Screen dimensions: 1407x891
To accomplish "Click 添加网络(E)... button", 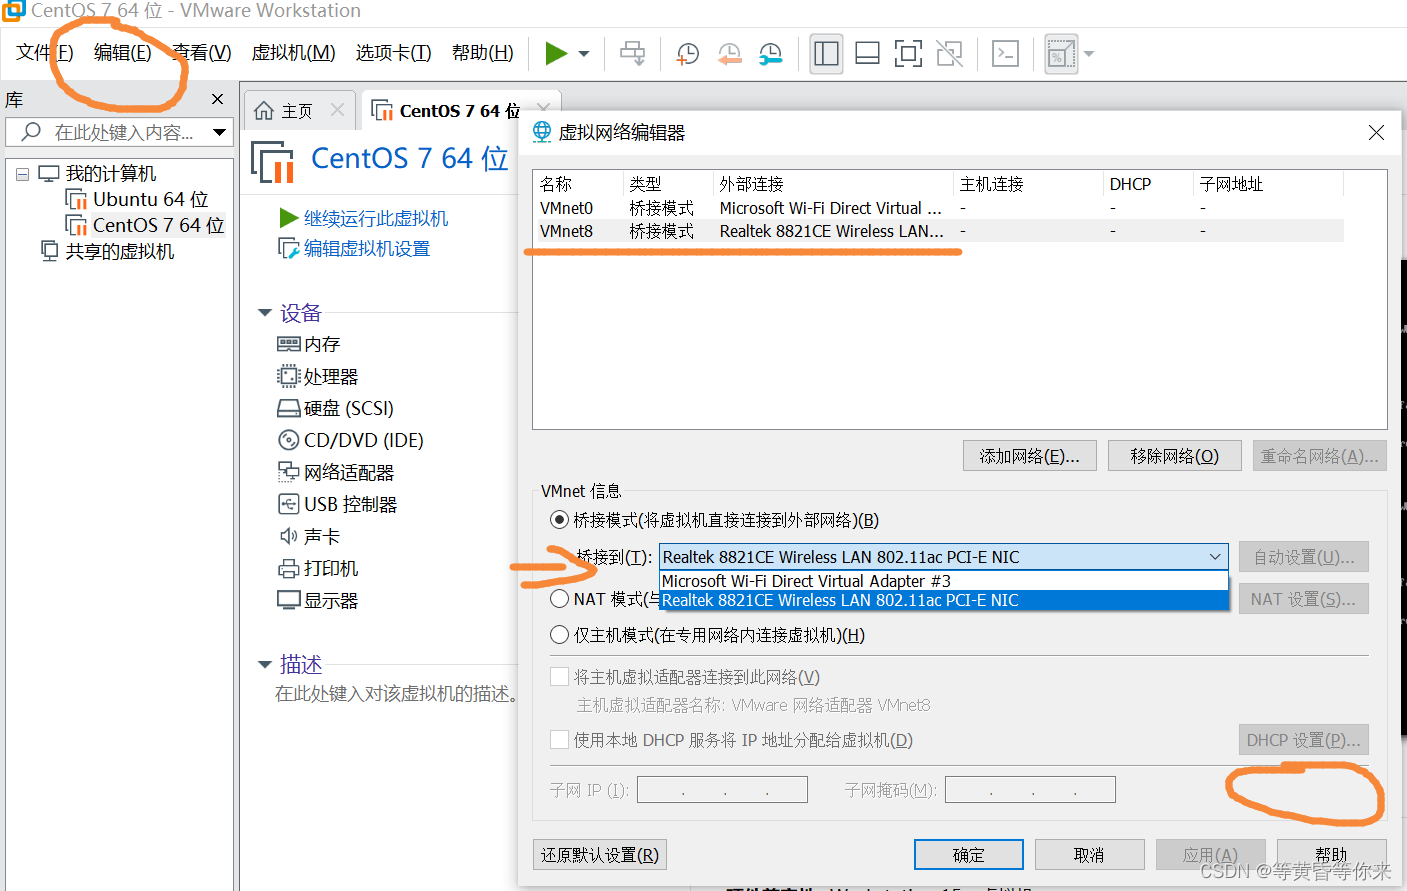I will 1030,456.
